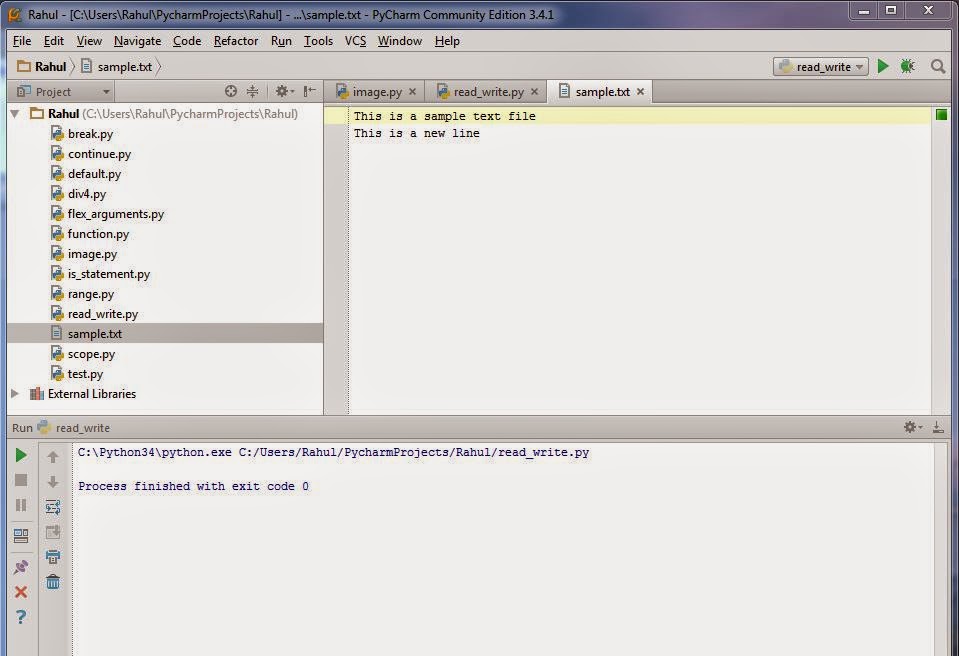Click the pin tab icon in Run panel

pos(21,567)
